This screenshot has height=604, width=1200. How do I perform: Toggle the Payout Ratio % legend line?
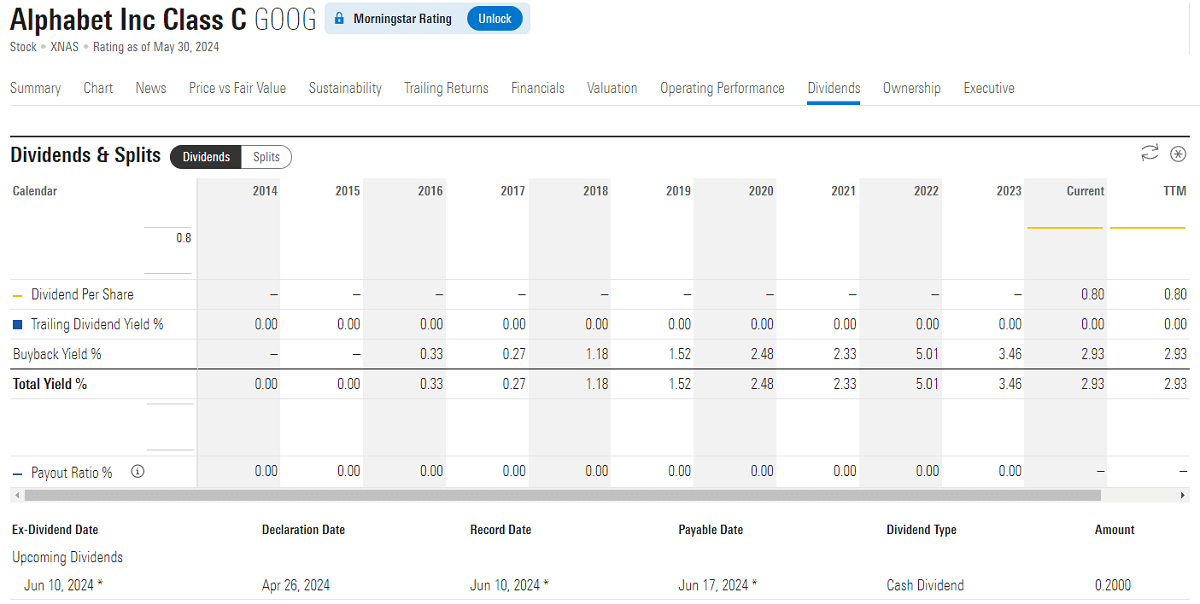(x=62, y=472)
